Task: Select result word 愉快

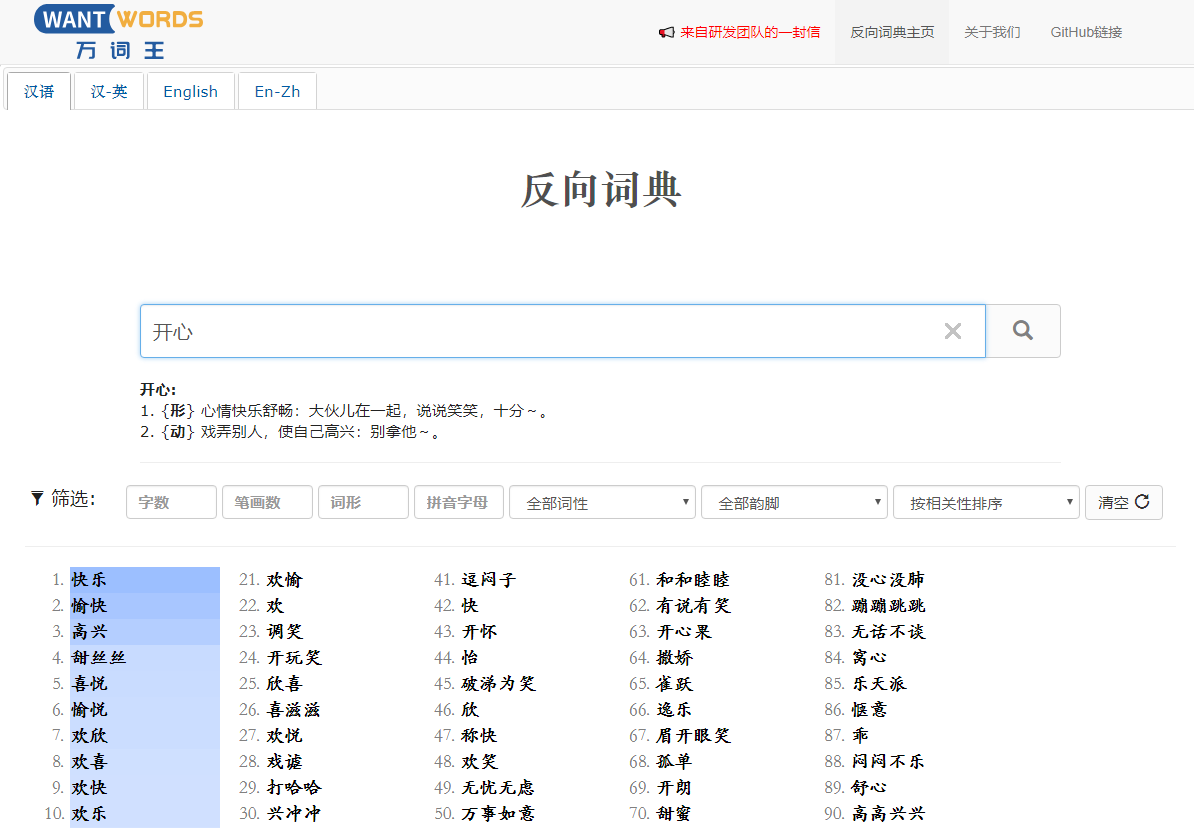Action: (89, 606)
